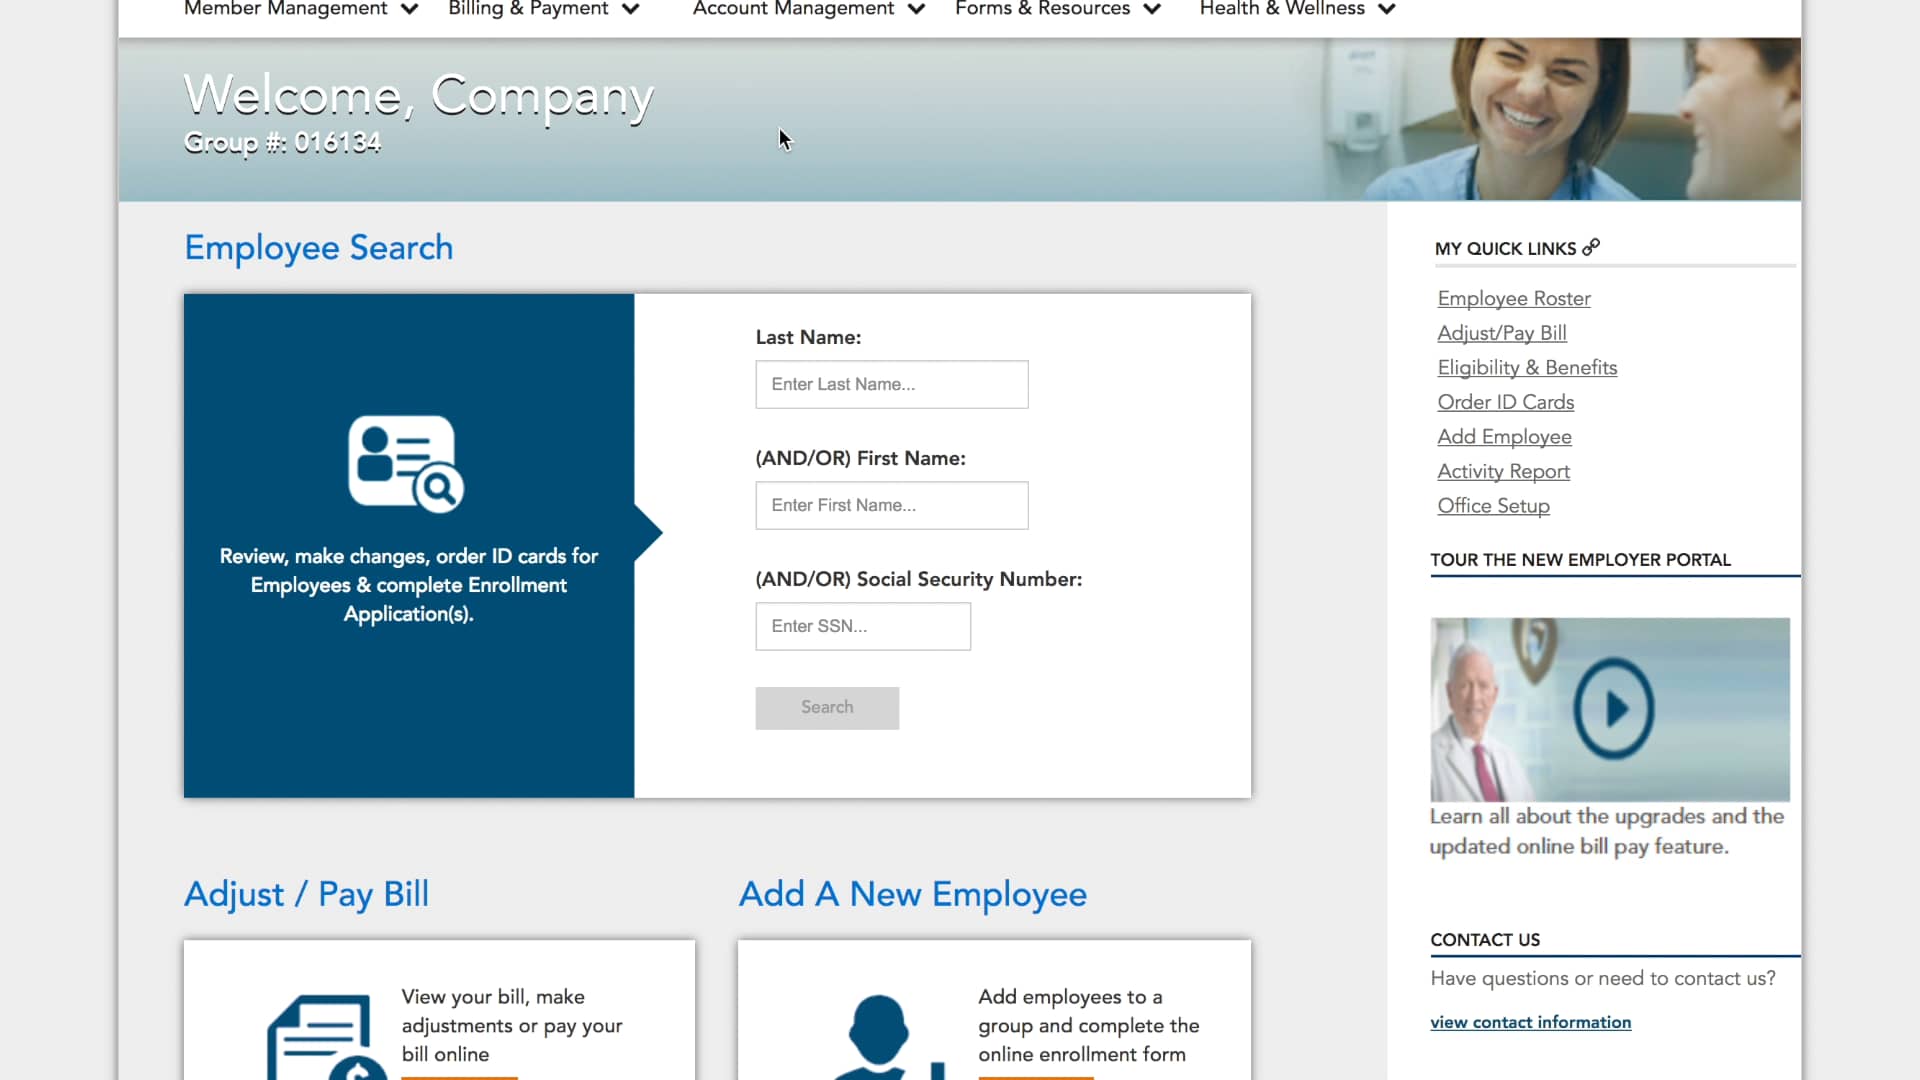The image size is (1920, 1080).
Task: Select Adjust/Pay Bill from quick links
Action: point(1501,333)
